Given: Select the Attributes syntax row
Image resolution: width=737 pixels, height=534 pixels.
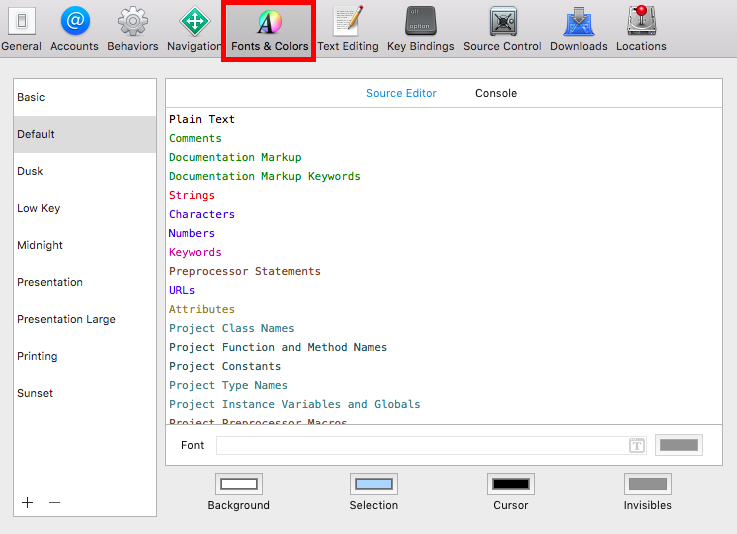Looking at the screenshot, I should coord(444,309).
